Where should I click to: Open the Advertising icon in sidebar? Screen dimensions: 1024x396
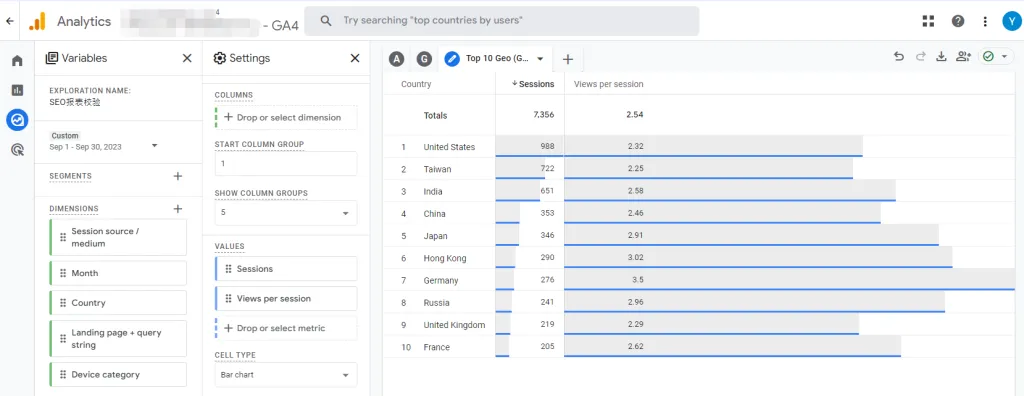pyautogui.click(x=17, y=150)
